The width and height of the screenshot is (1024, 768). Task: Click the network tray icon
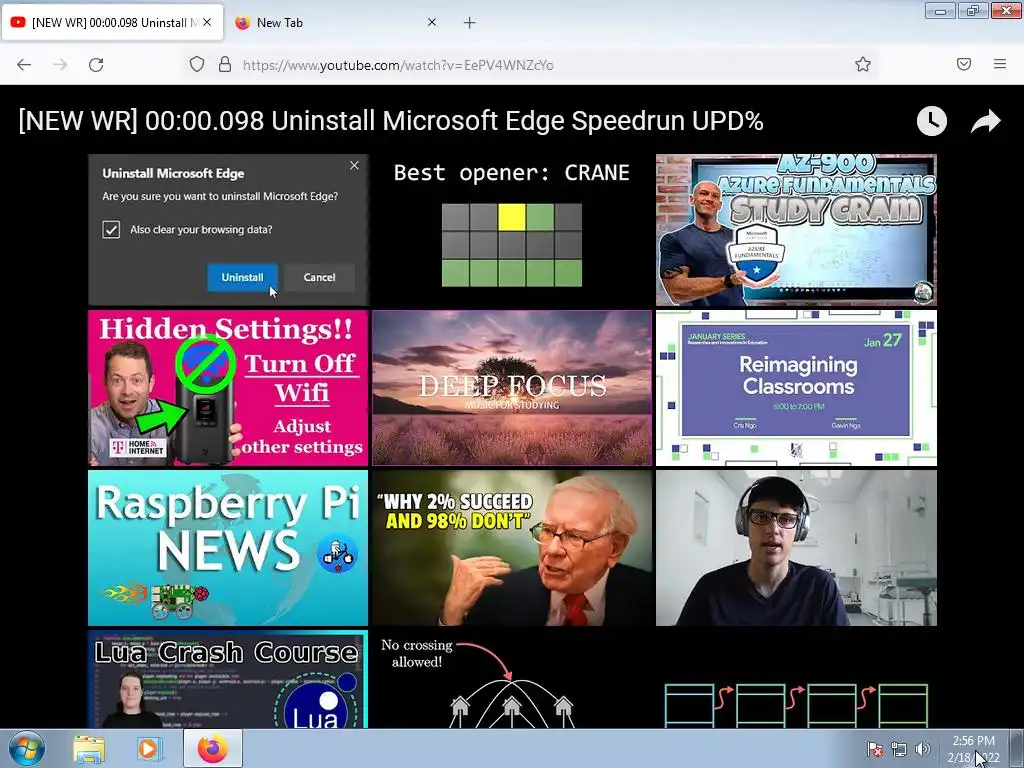click(x=899, y=749)
